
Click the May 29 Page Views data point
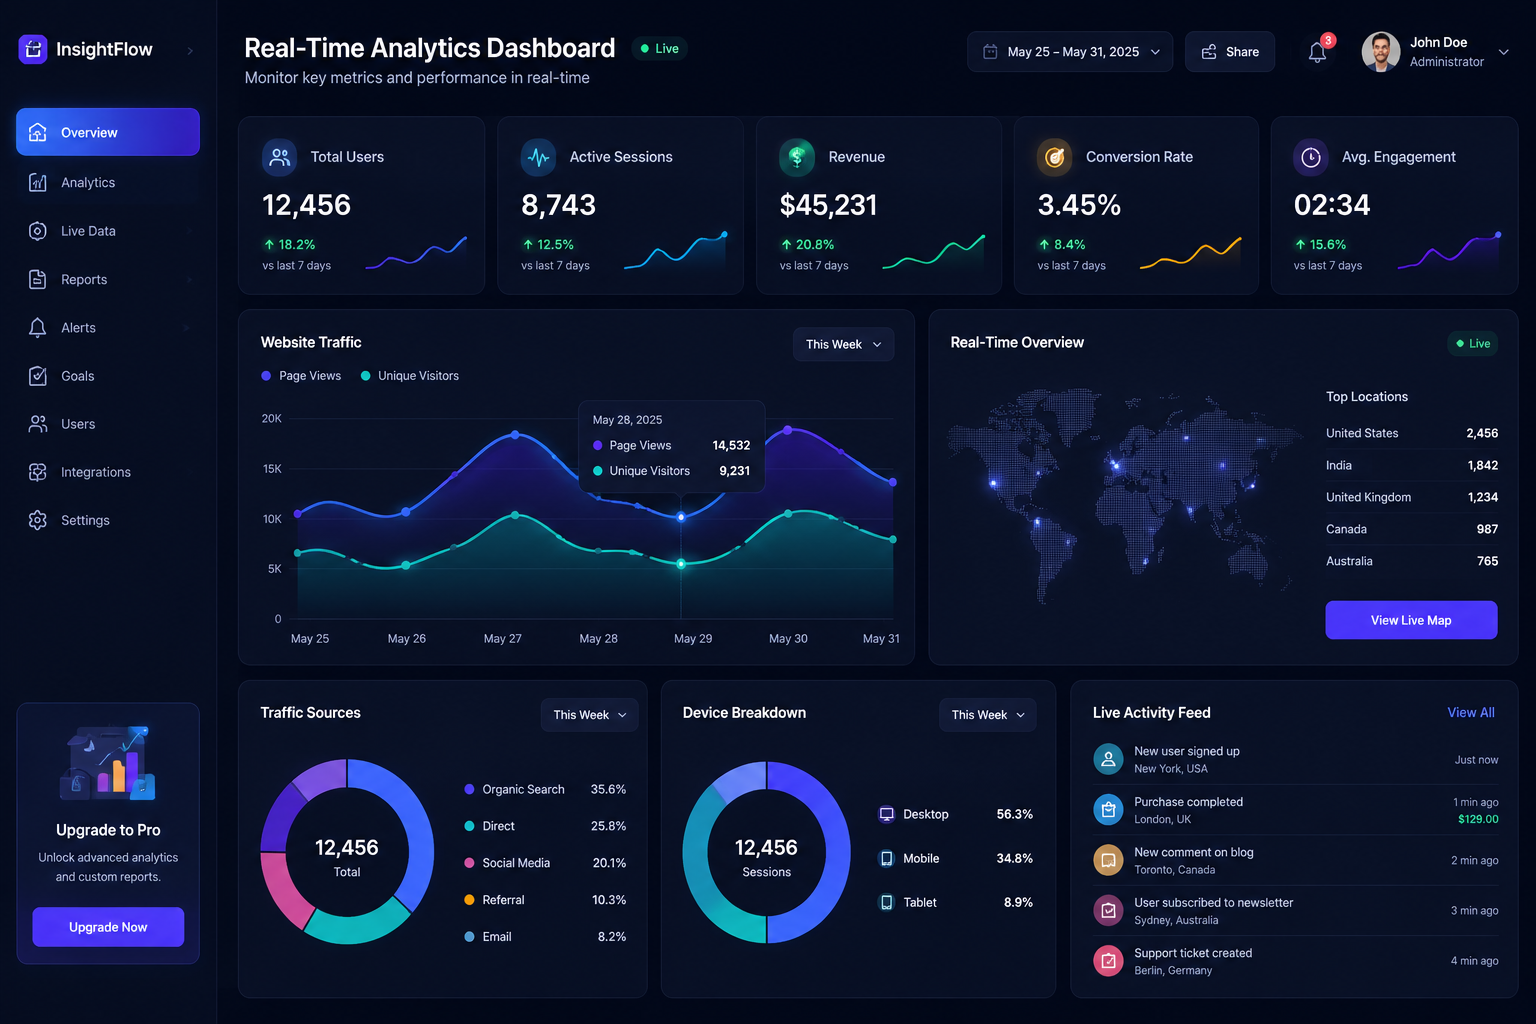click(681, 517)
